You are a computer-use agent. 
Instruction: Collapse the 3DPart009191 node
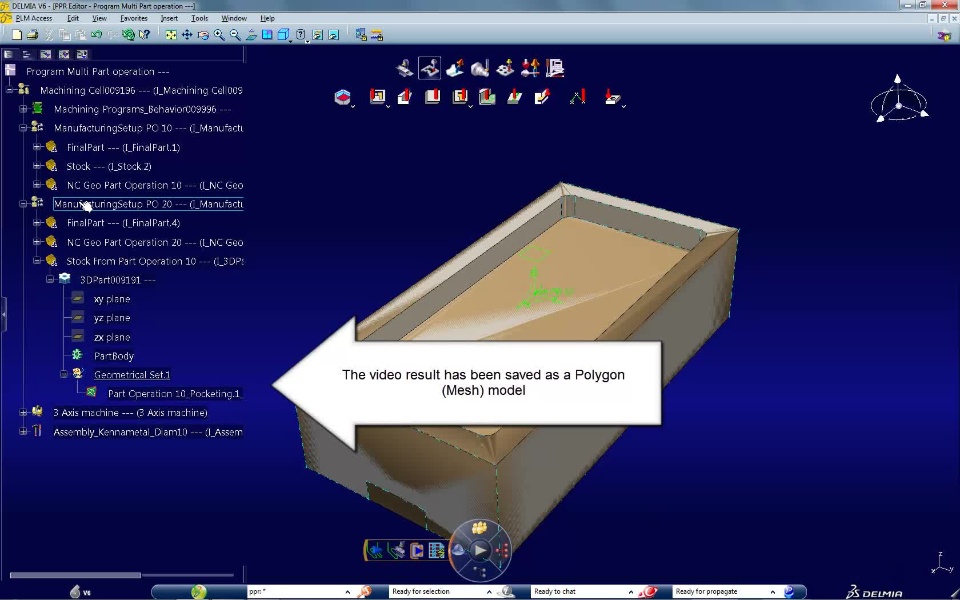pyautogui.click(x=50, y=280)
